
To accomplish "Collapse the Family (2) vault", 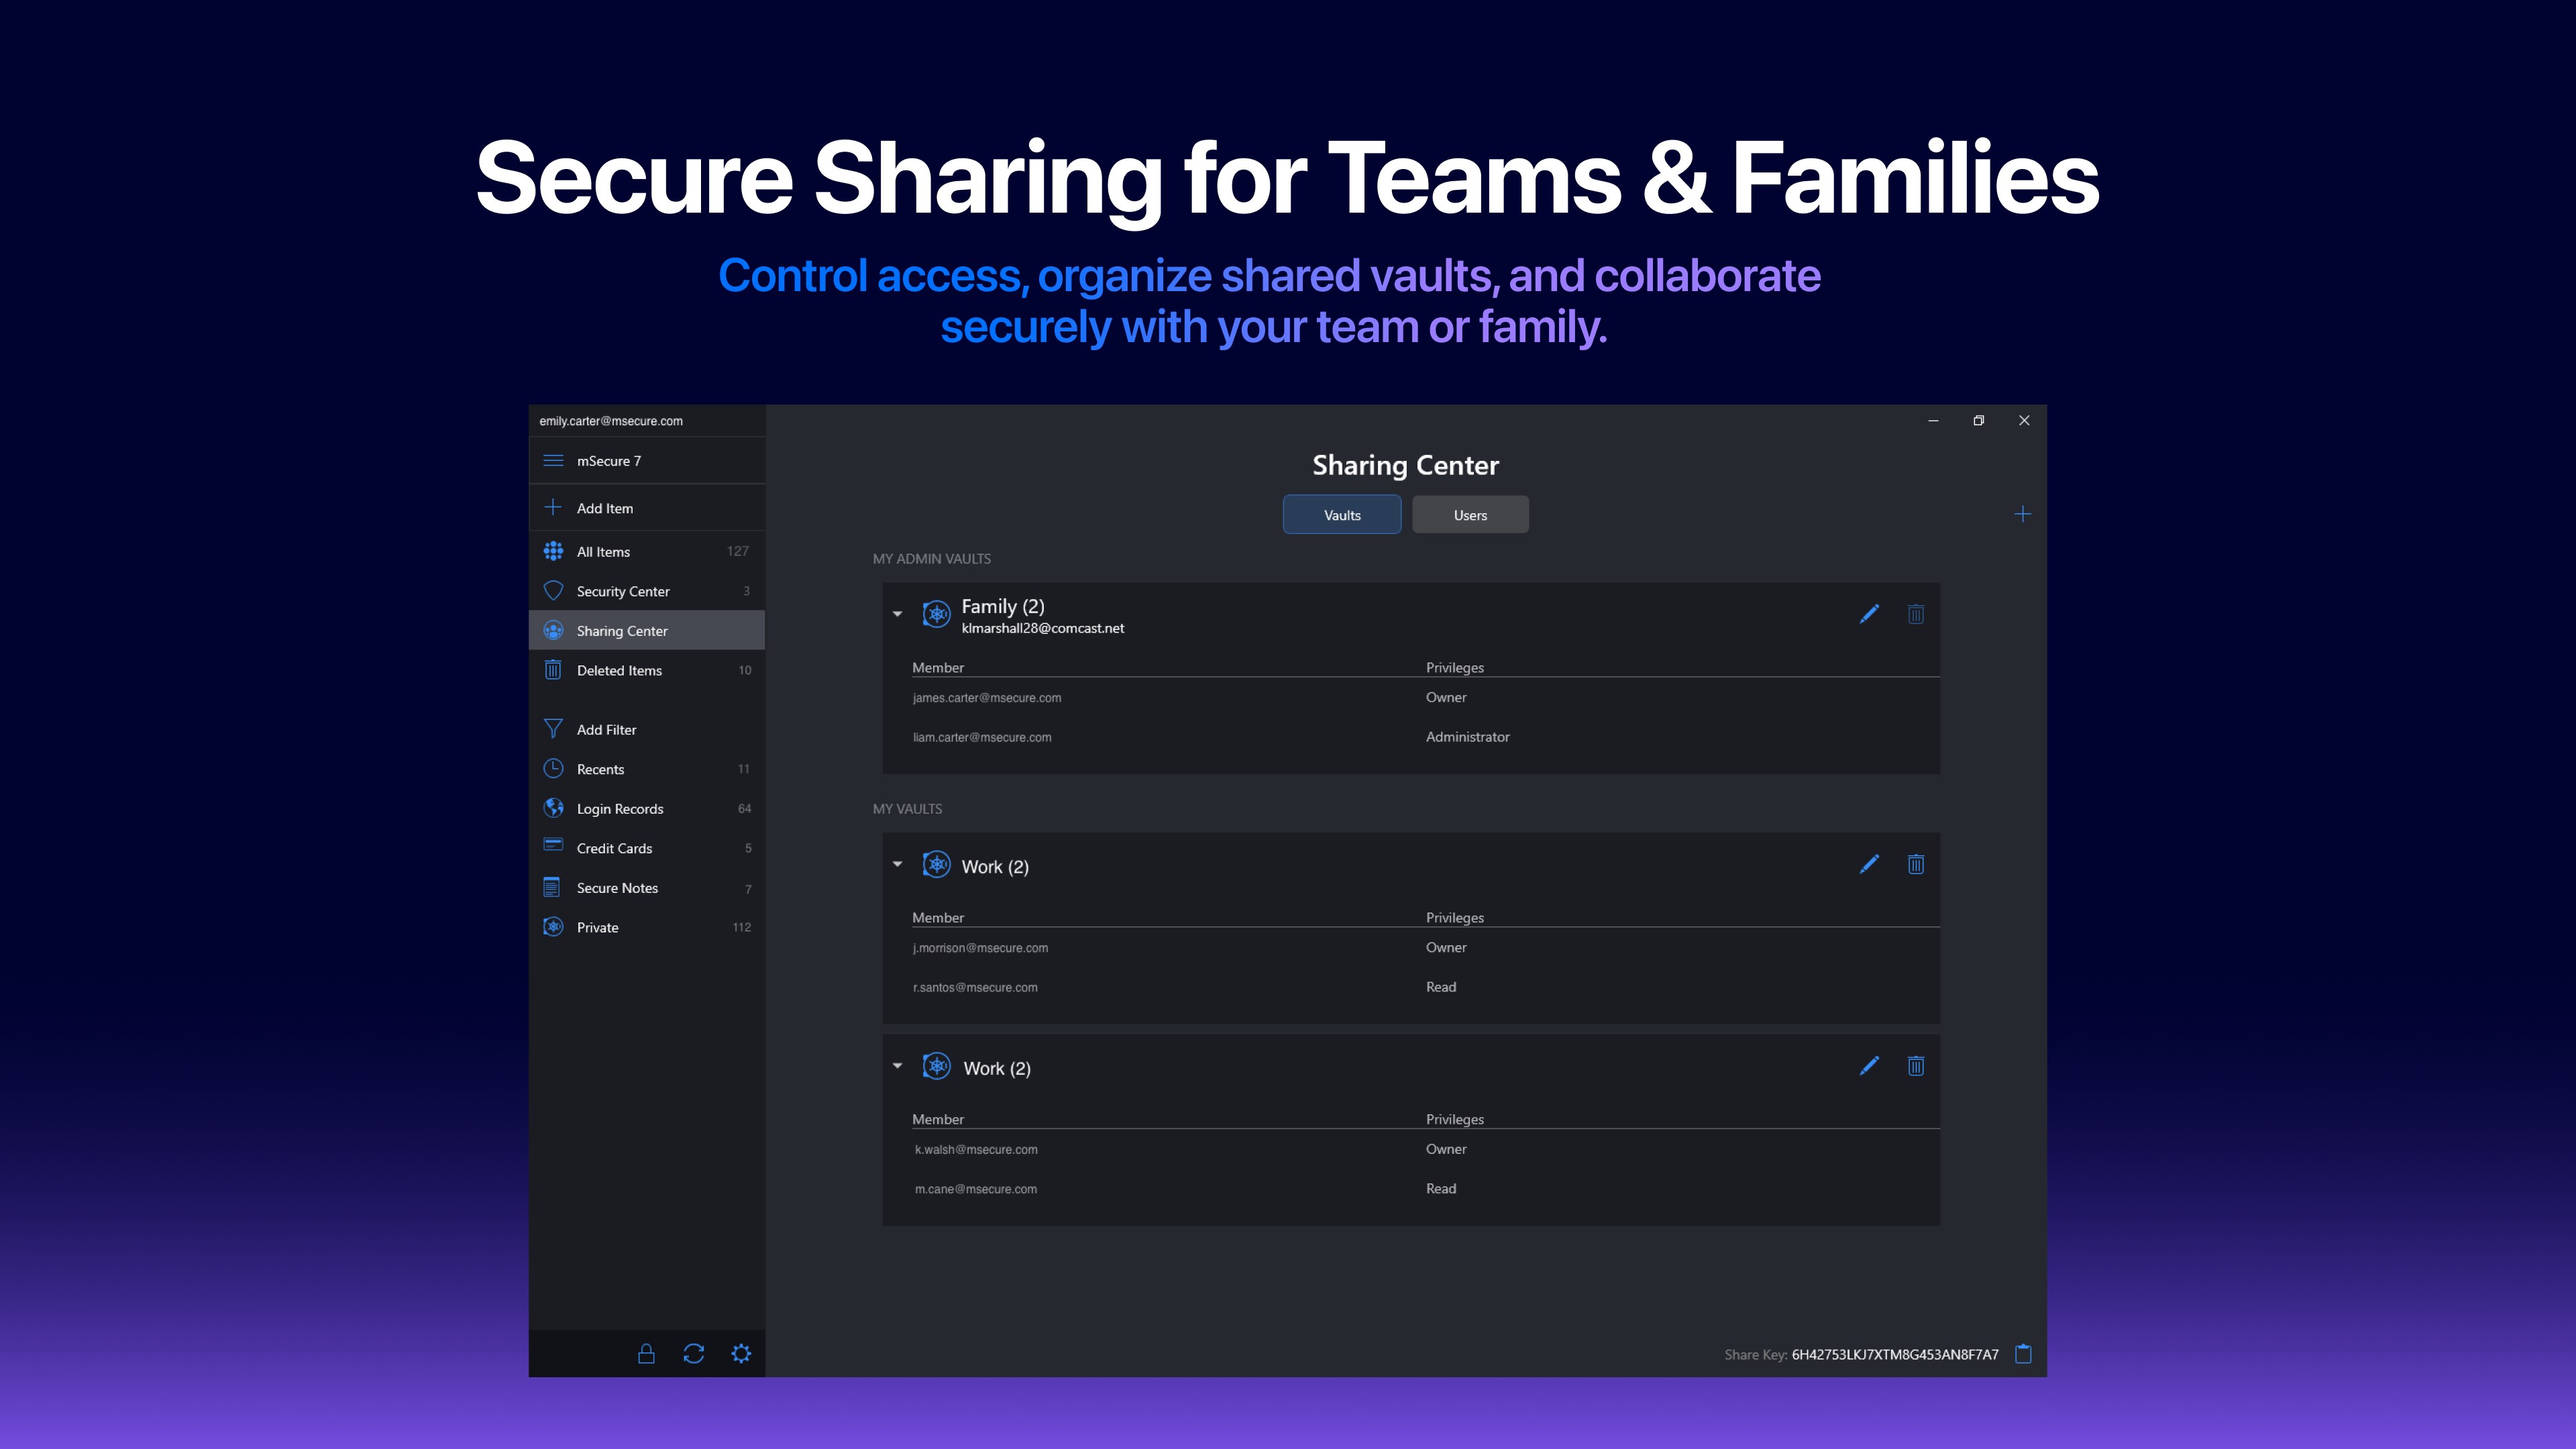I will (x=897, y=614).
